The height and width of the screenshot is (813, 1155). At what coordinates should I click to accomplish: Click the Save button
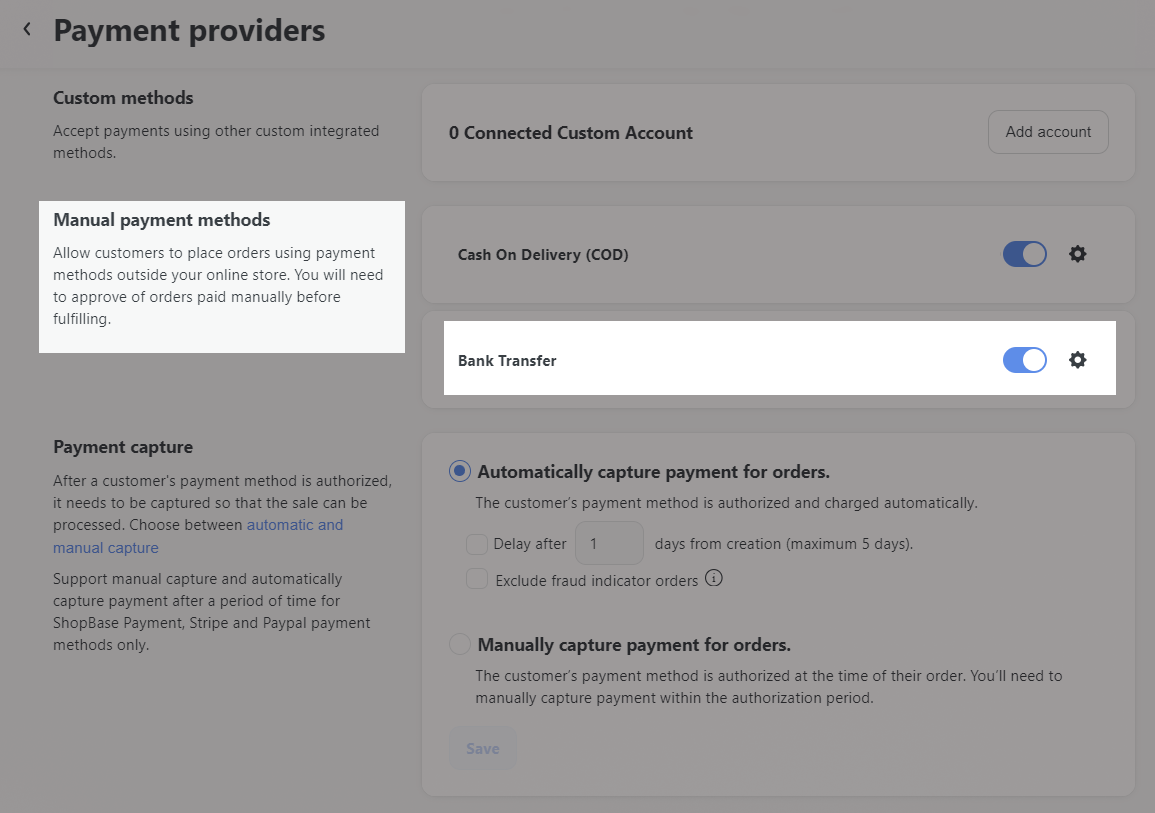(482, 748)
